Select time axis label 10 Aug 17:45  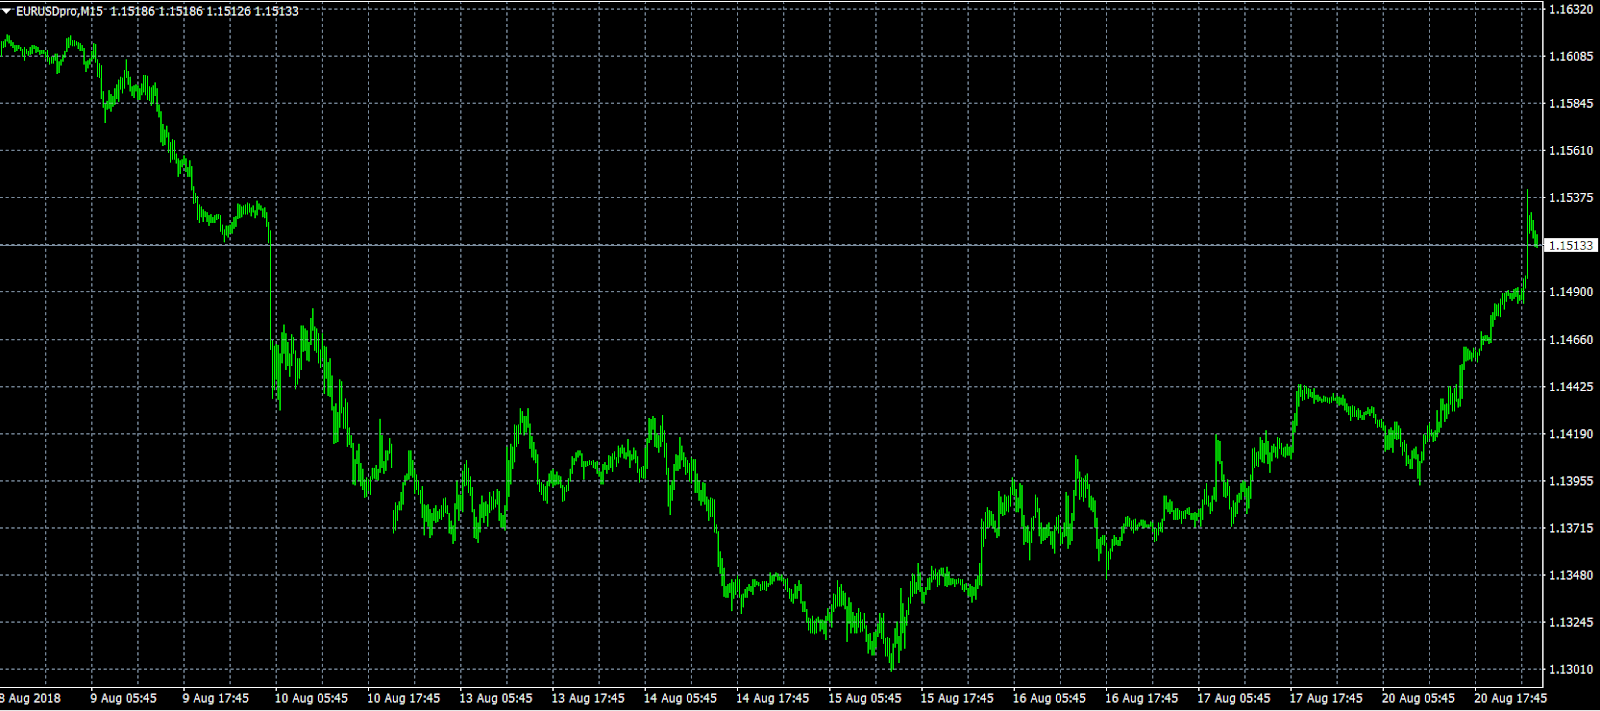pyautogui.click(x=403, y=698)
